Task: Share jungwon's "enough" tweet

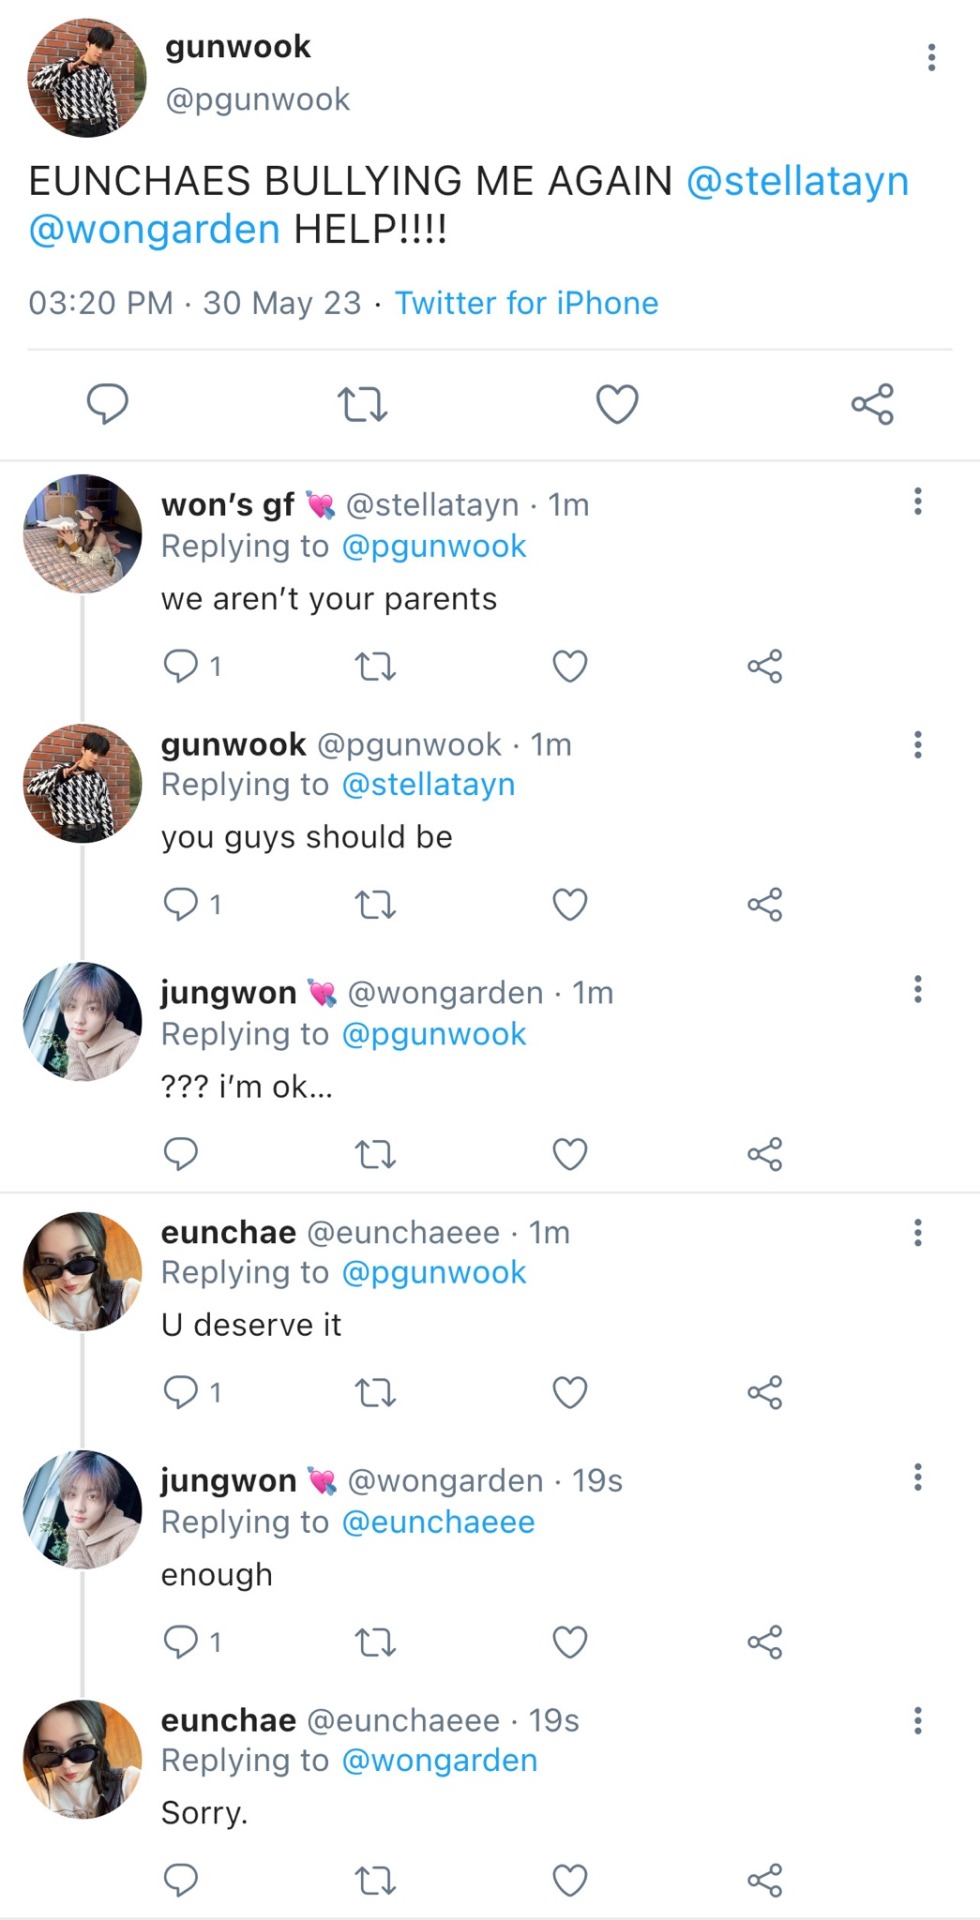Action: click(764, 1642)
